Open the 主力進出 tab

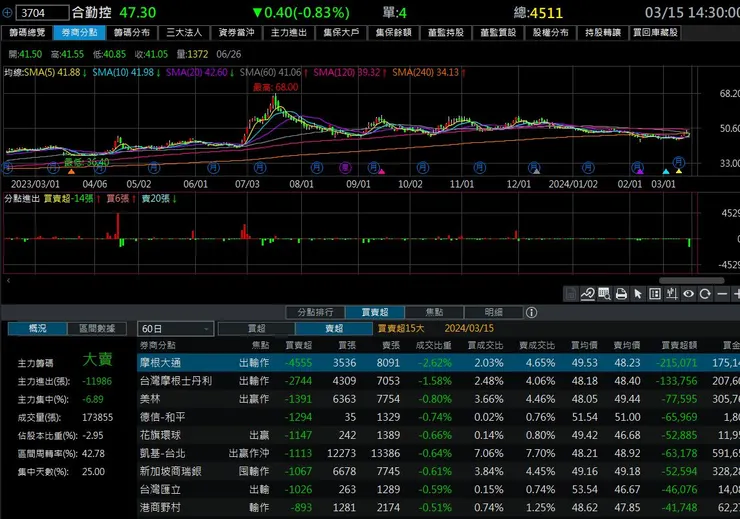point(289,33)
